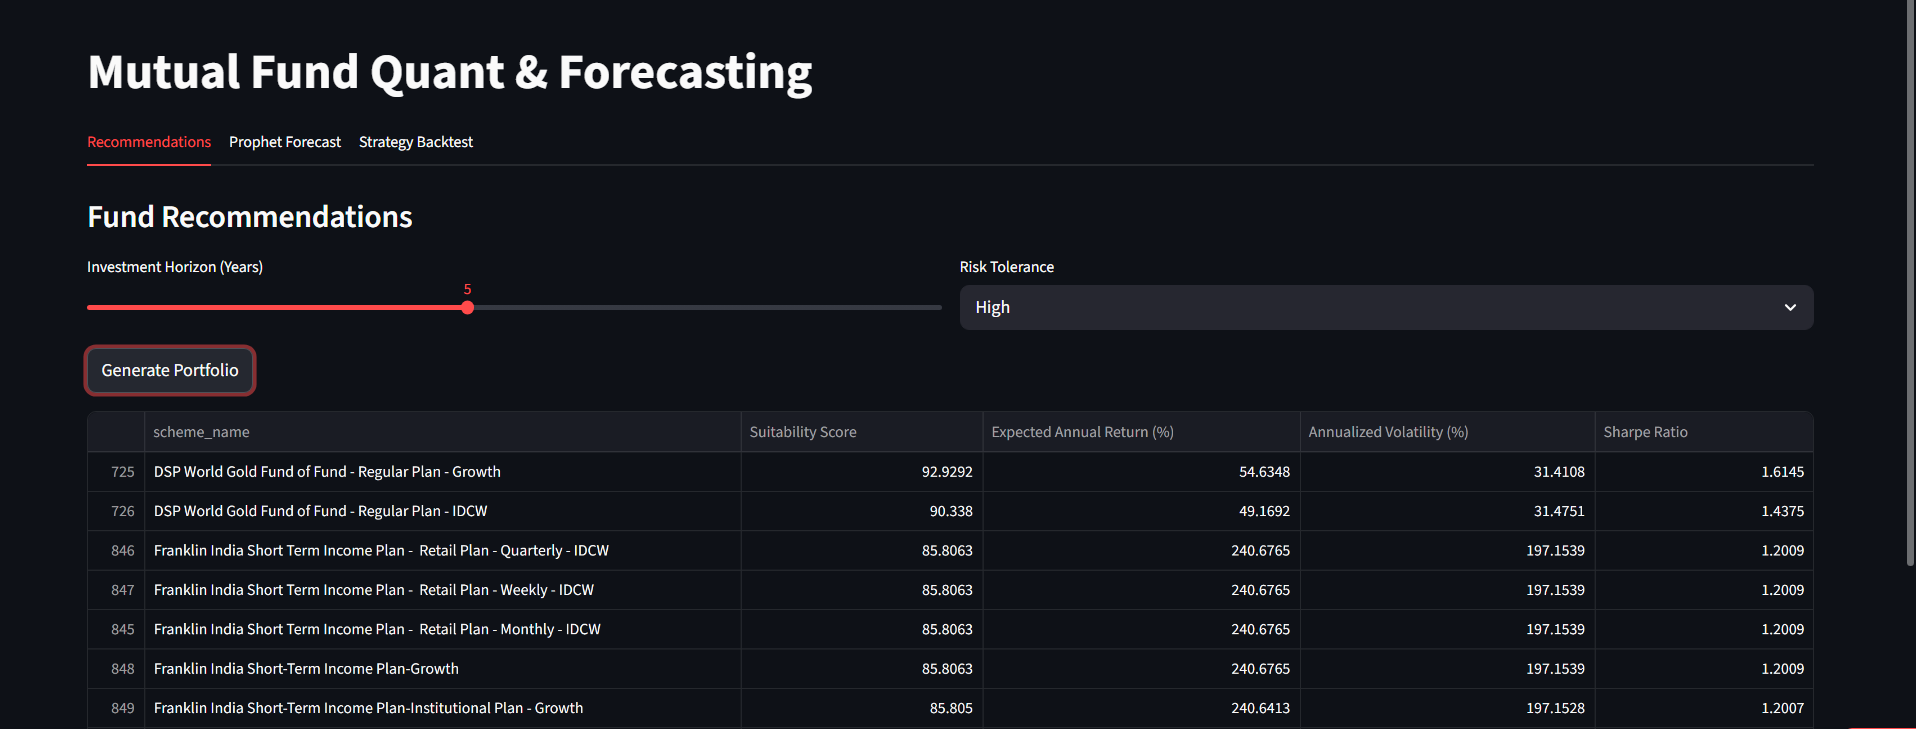Click the Generate Portfolio button
Screen dimensions: 1916x729
click(x=170, y=370)
